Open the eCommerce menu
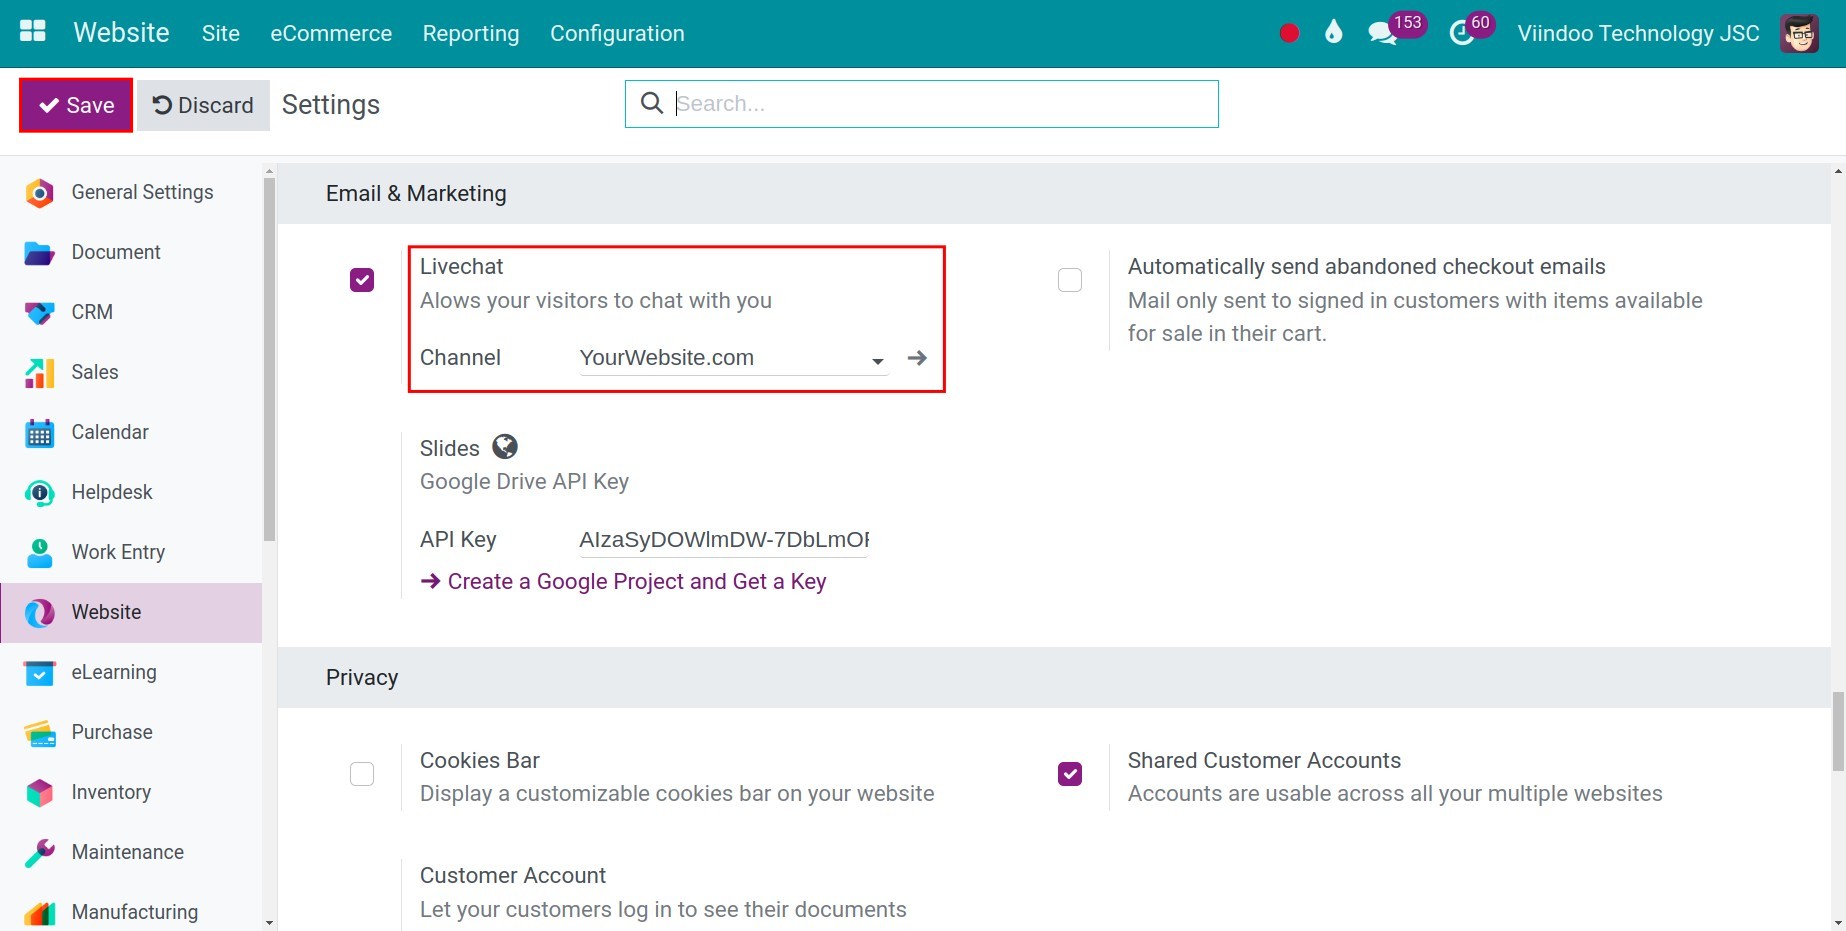This screenshot has width=1846, height=931. point(331,33)
